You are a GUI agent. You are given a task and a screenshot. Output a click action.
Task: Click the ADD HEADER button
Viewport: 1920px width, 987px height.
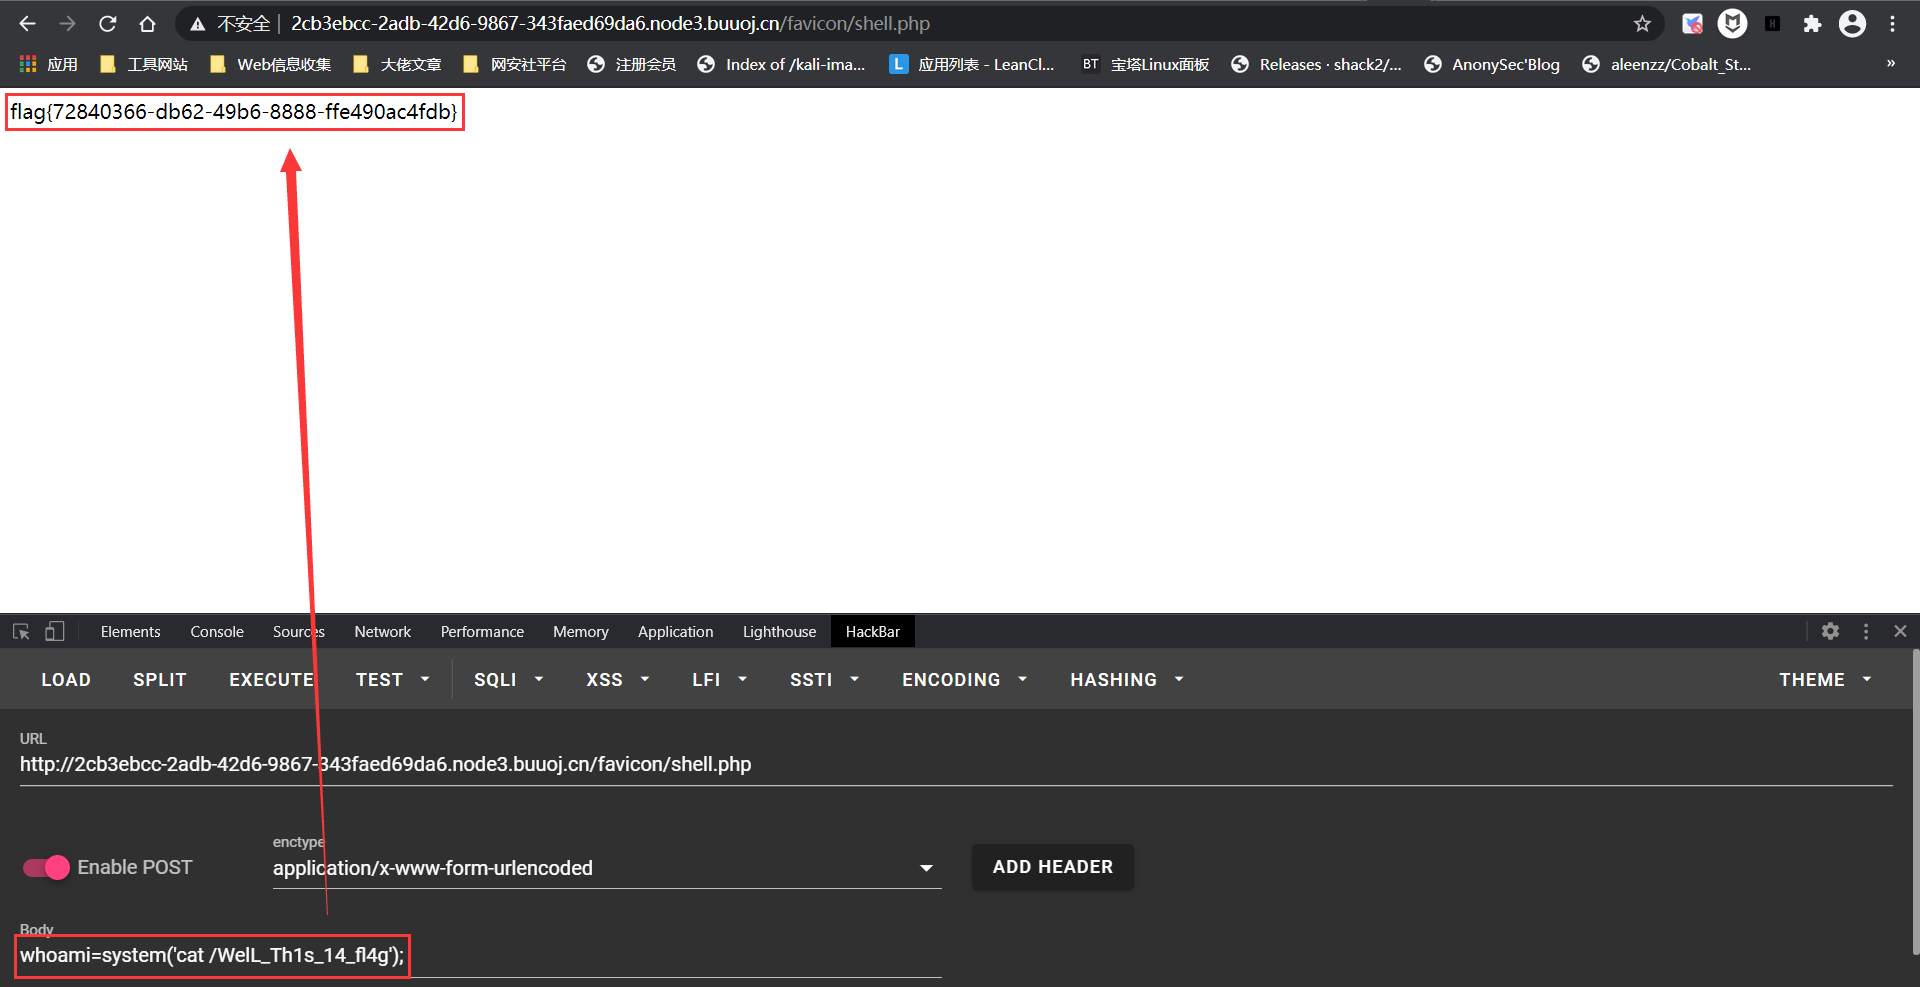click(1052, 867)
